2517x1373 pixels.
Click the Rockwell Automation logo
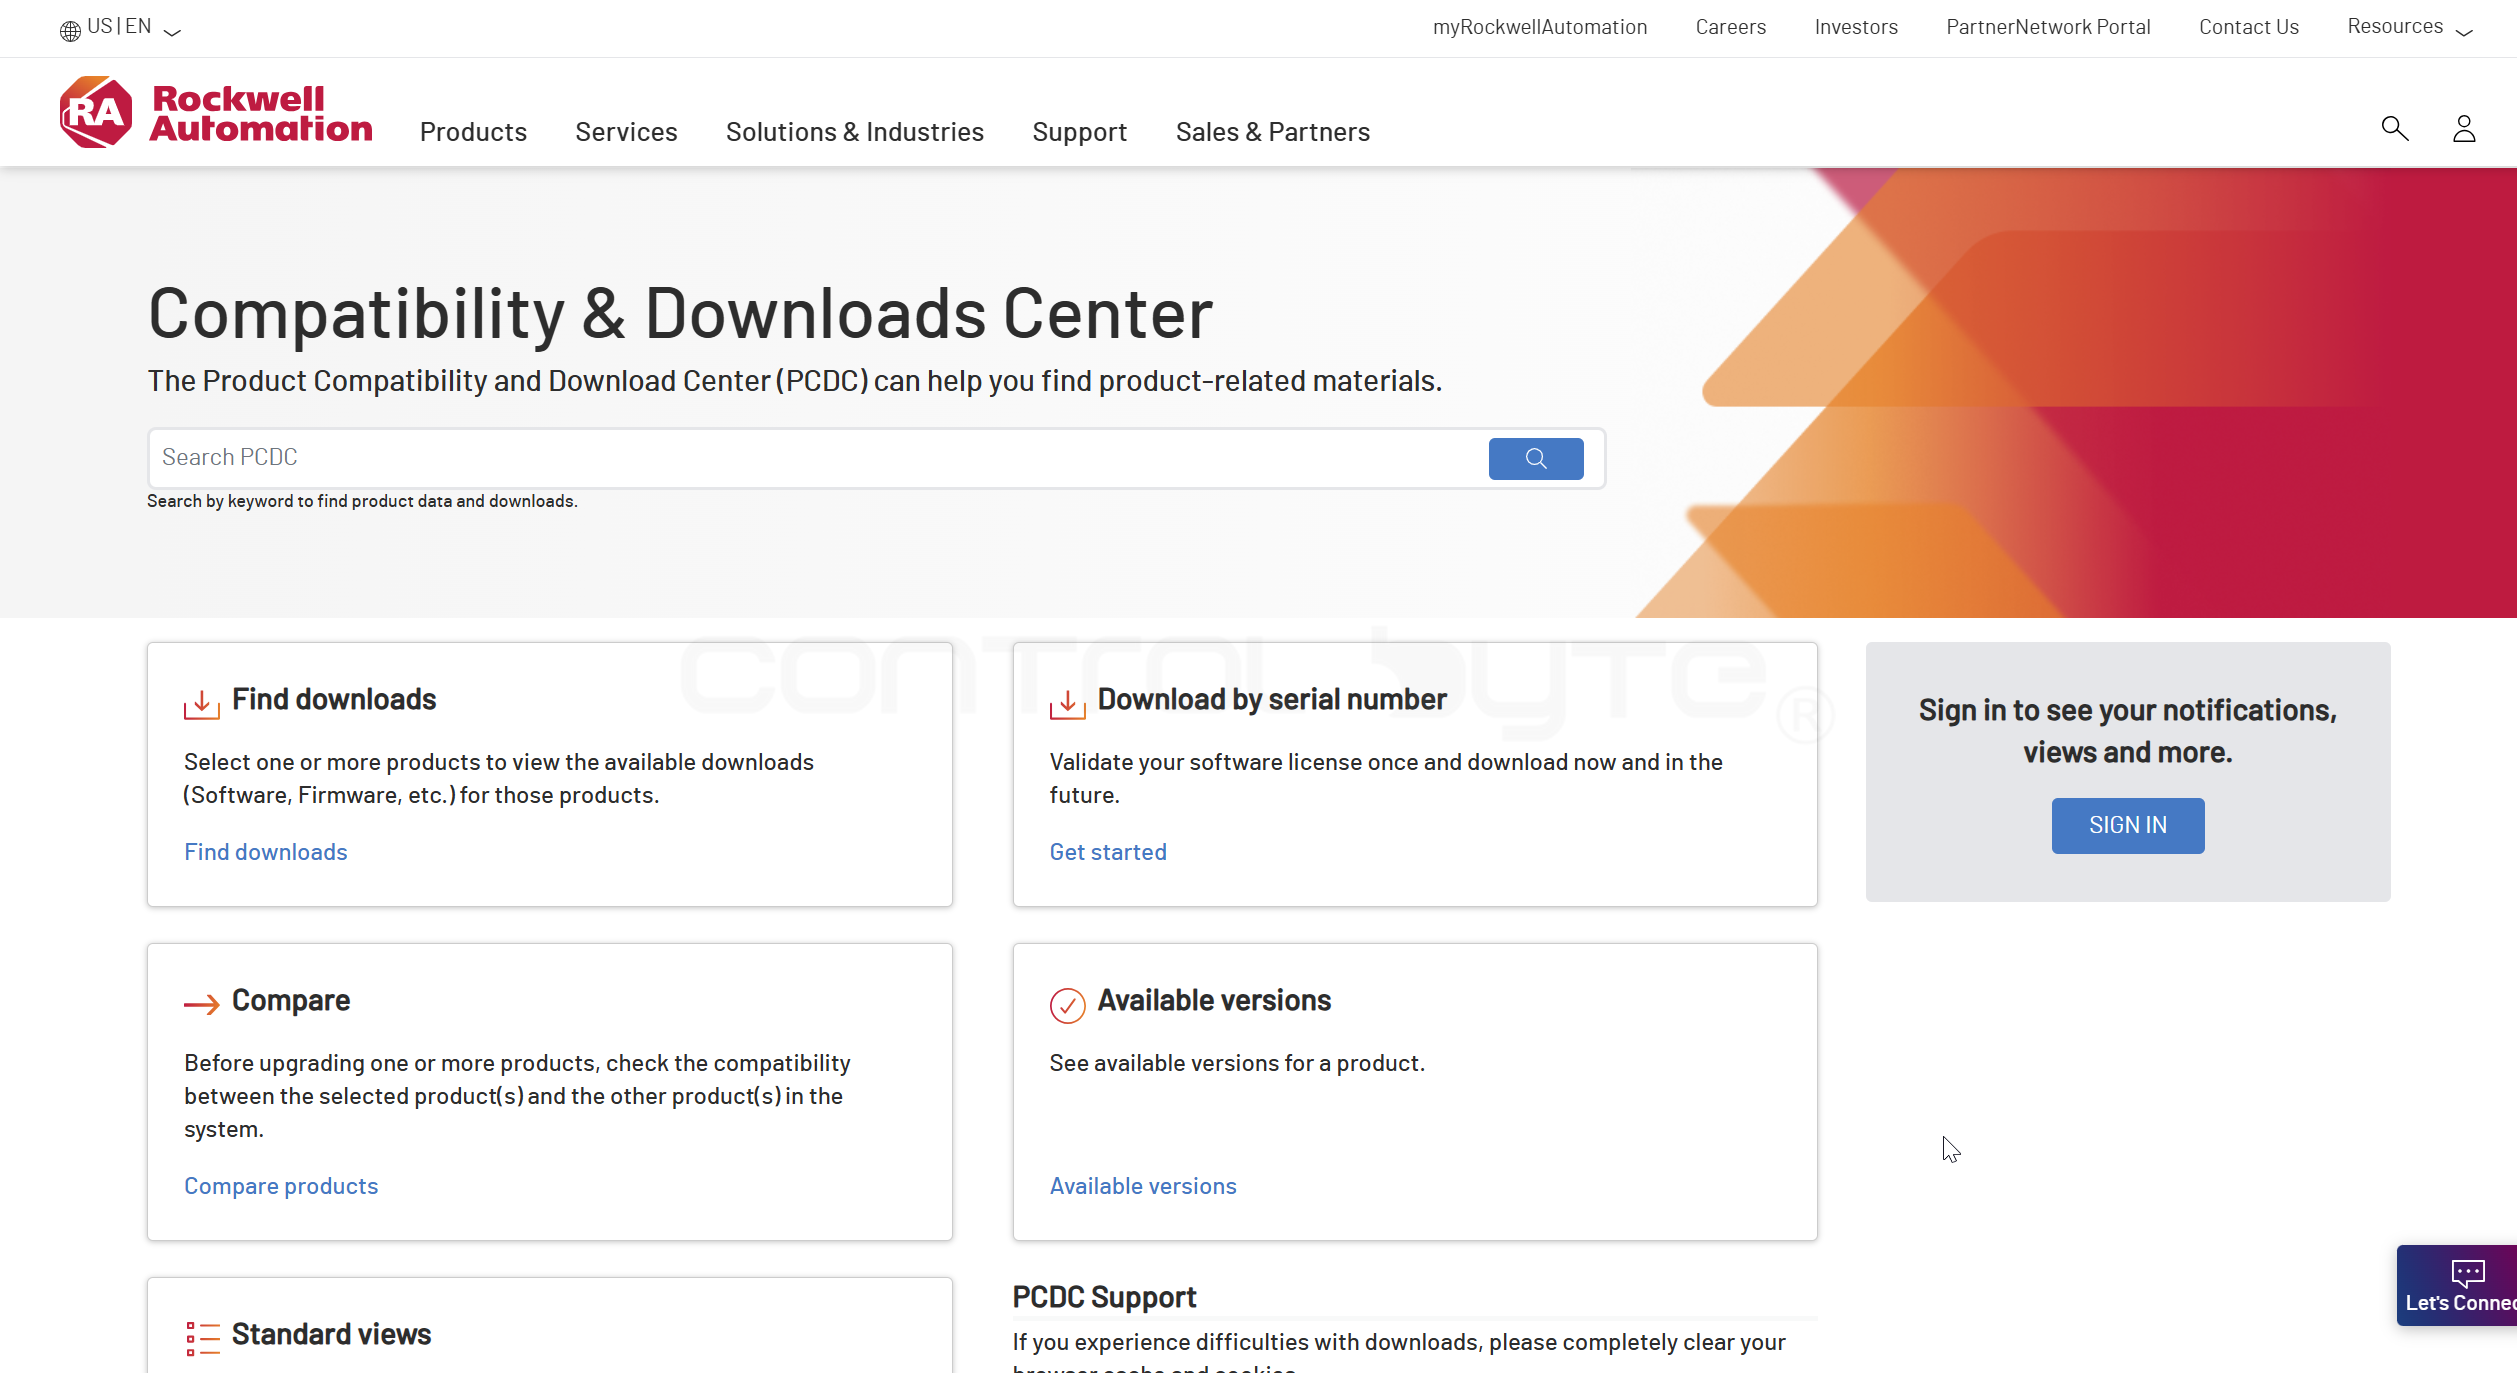[216, 113]
